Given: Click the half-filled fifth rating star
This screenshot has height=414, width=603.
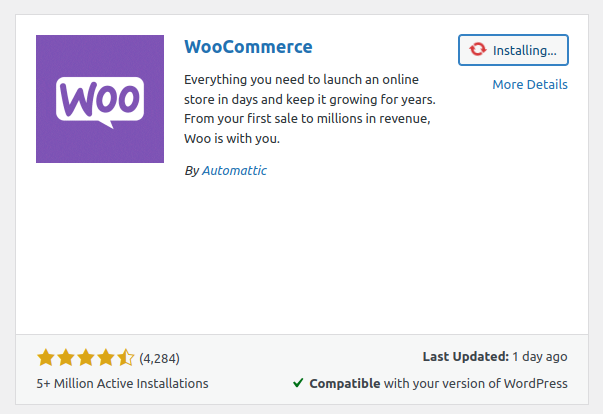Looking at the screenshot, I should click(125, 357).
